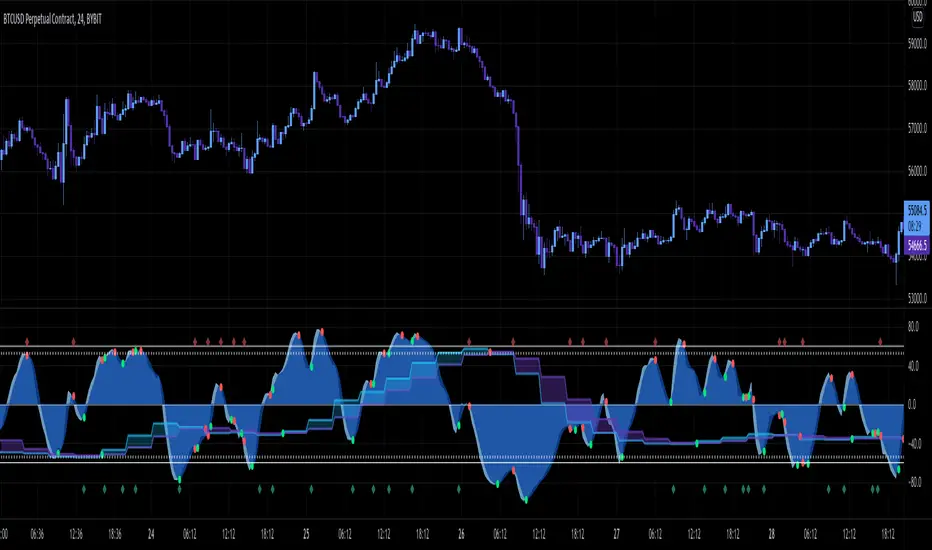Select the 56000.0 price axis label

(918, 171)
